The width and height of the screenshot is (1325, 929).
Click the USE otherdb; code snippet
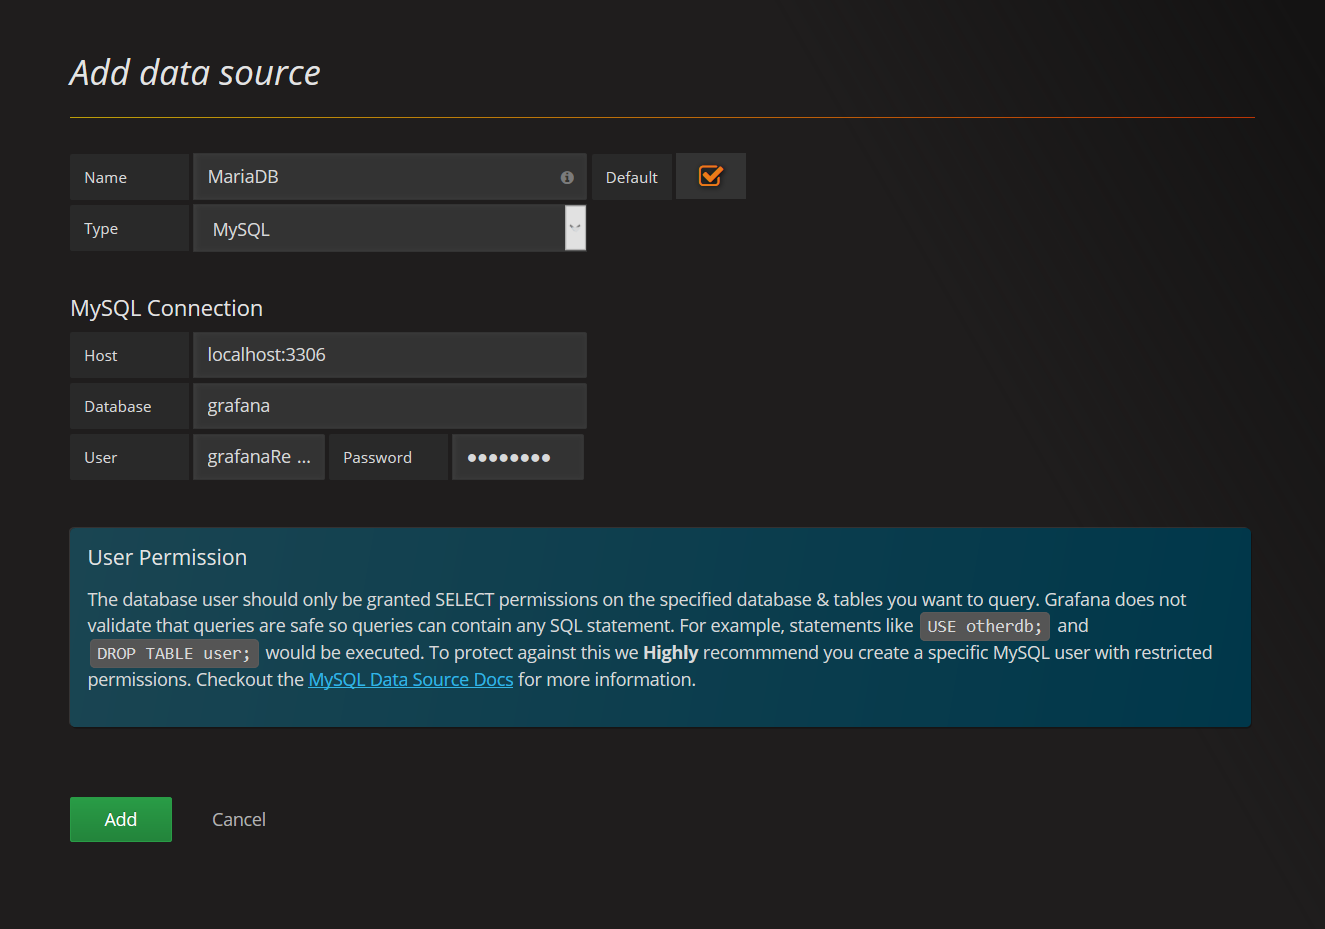coord(985,627)
